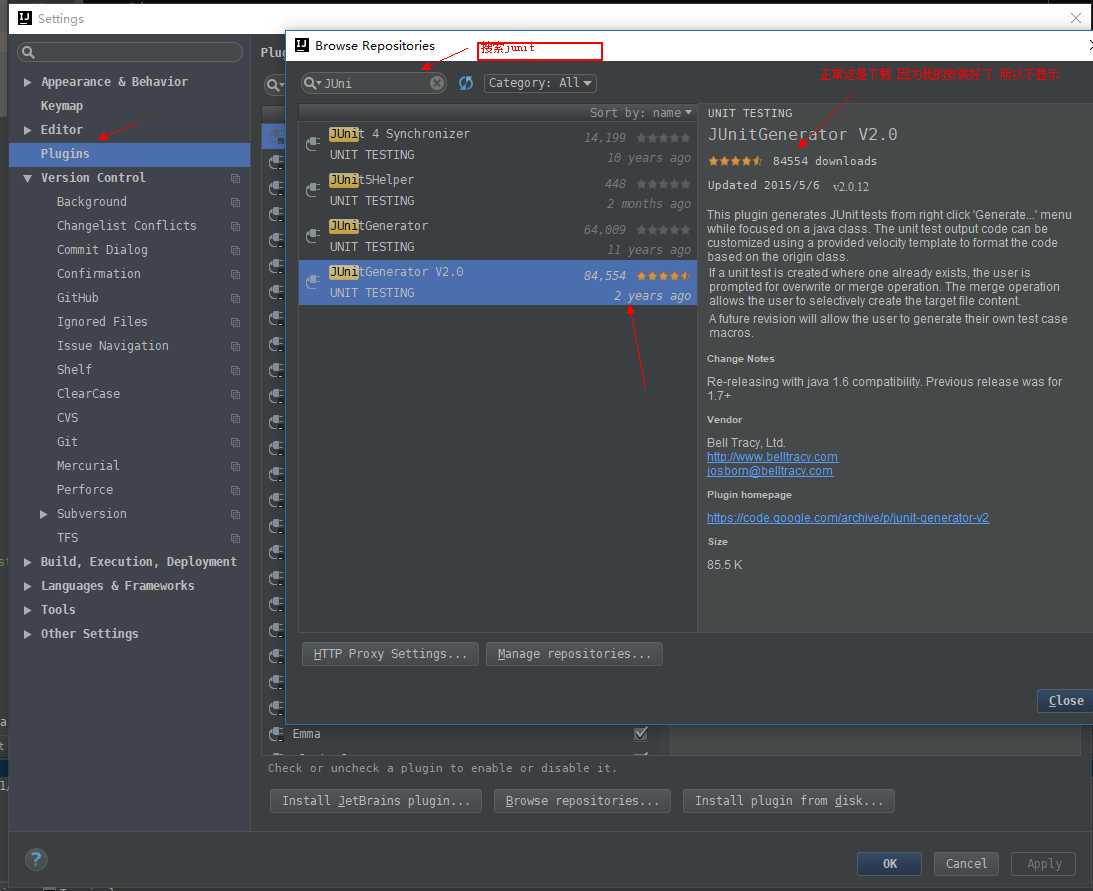The height and width of the screenshot is (891, 1093).
Task: Click the Emma plugin name row
Action: coord(306,734)
